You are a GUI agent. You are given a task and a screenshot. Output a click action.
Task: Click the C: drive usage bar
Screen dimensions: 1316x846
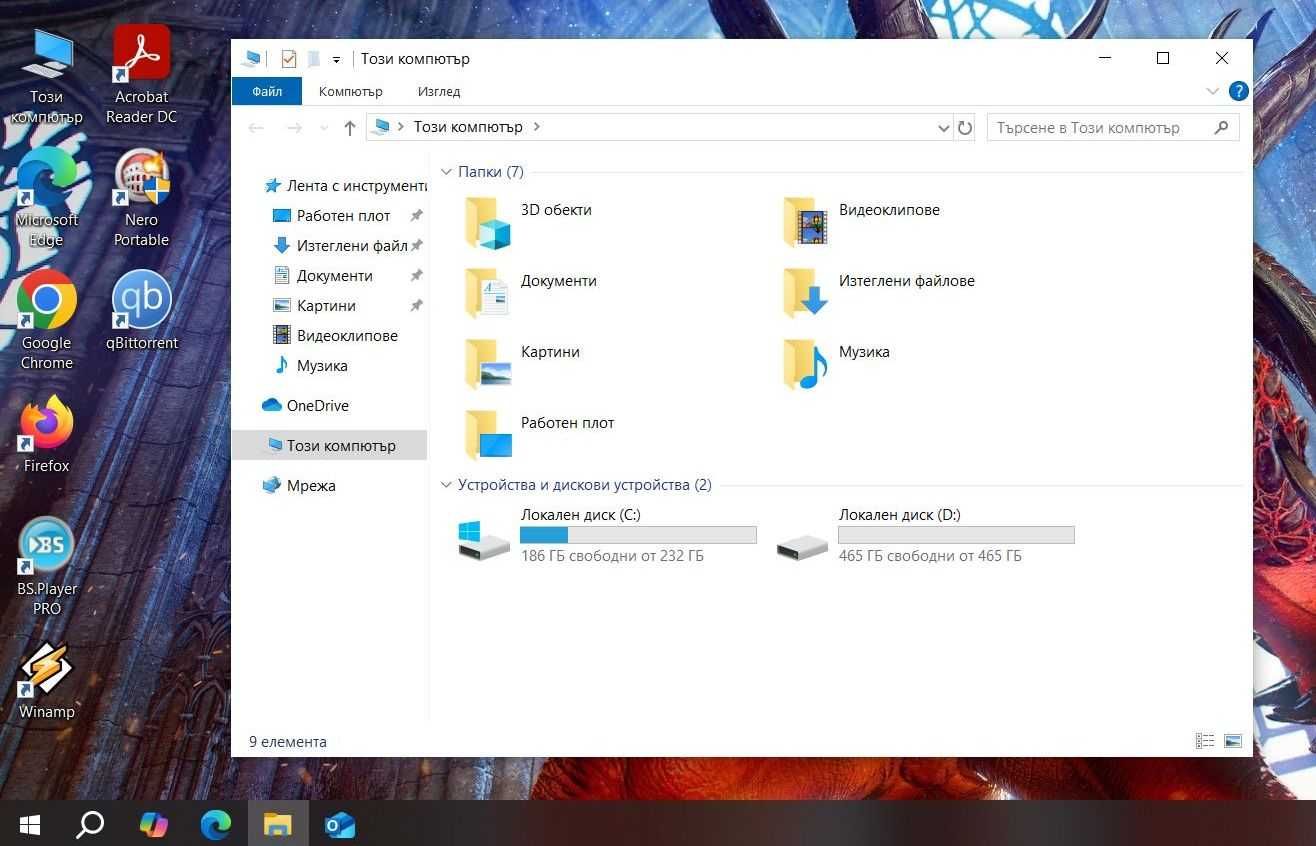click(x=638, y=535)
